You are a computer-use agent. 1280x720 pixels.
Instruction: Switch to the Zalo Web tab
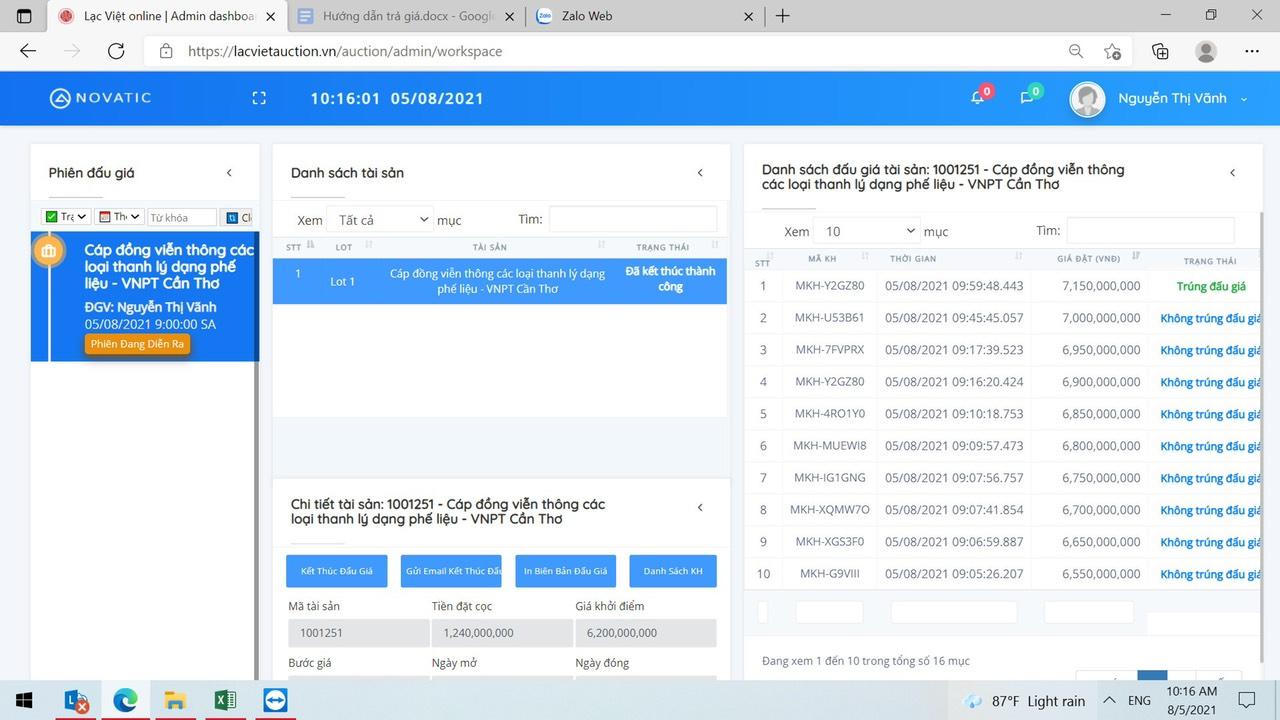[640, 16]
